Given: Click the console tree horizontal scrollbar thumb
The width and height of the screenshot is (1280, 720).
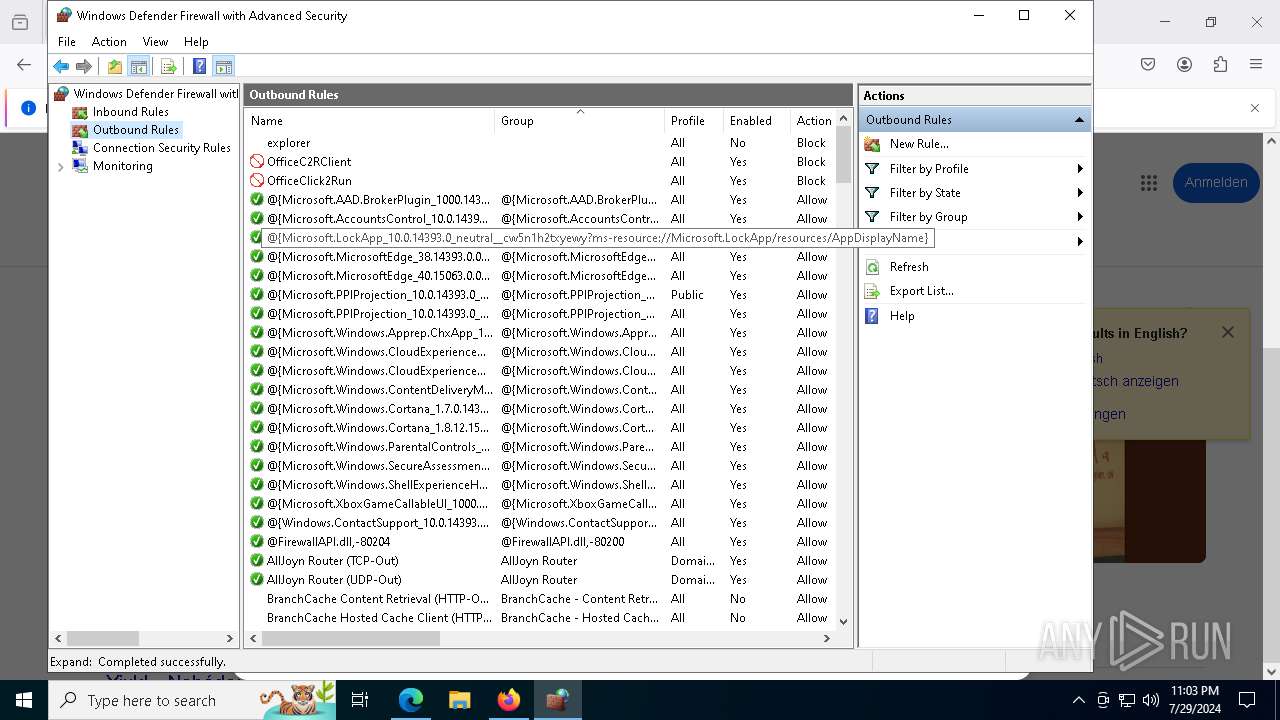Looking at the screenshot, I should 103,638.
